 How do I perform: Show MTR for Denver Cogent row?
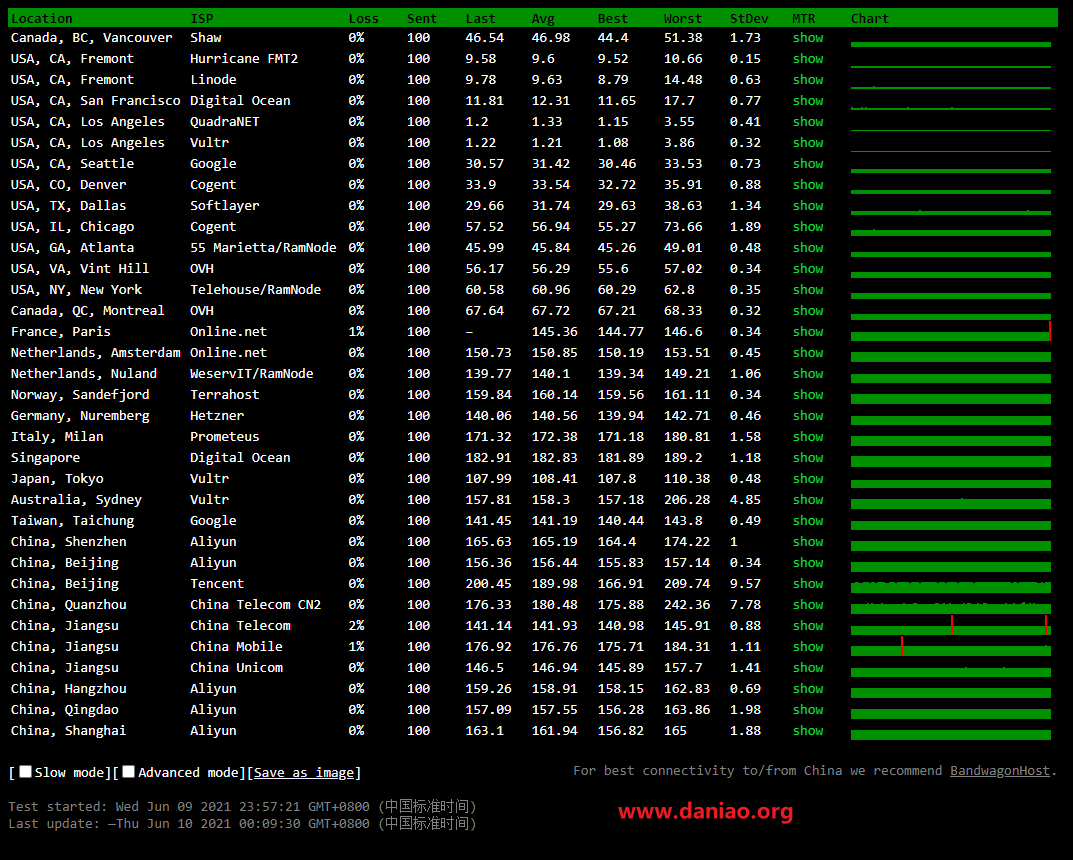807,185
